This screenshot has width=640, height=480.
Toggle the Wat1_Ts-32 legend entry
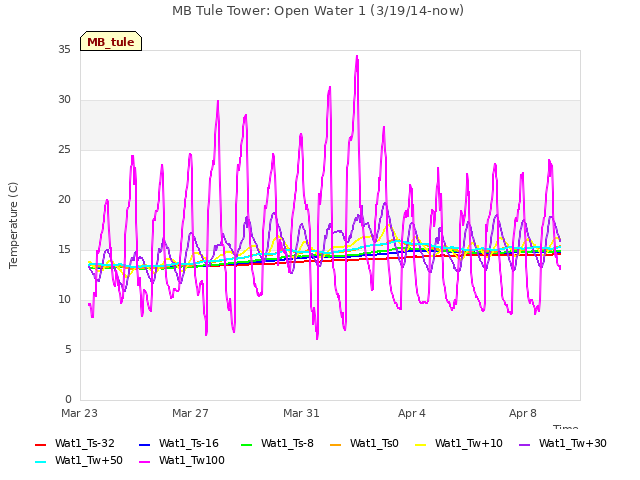75,443
